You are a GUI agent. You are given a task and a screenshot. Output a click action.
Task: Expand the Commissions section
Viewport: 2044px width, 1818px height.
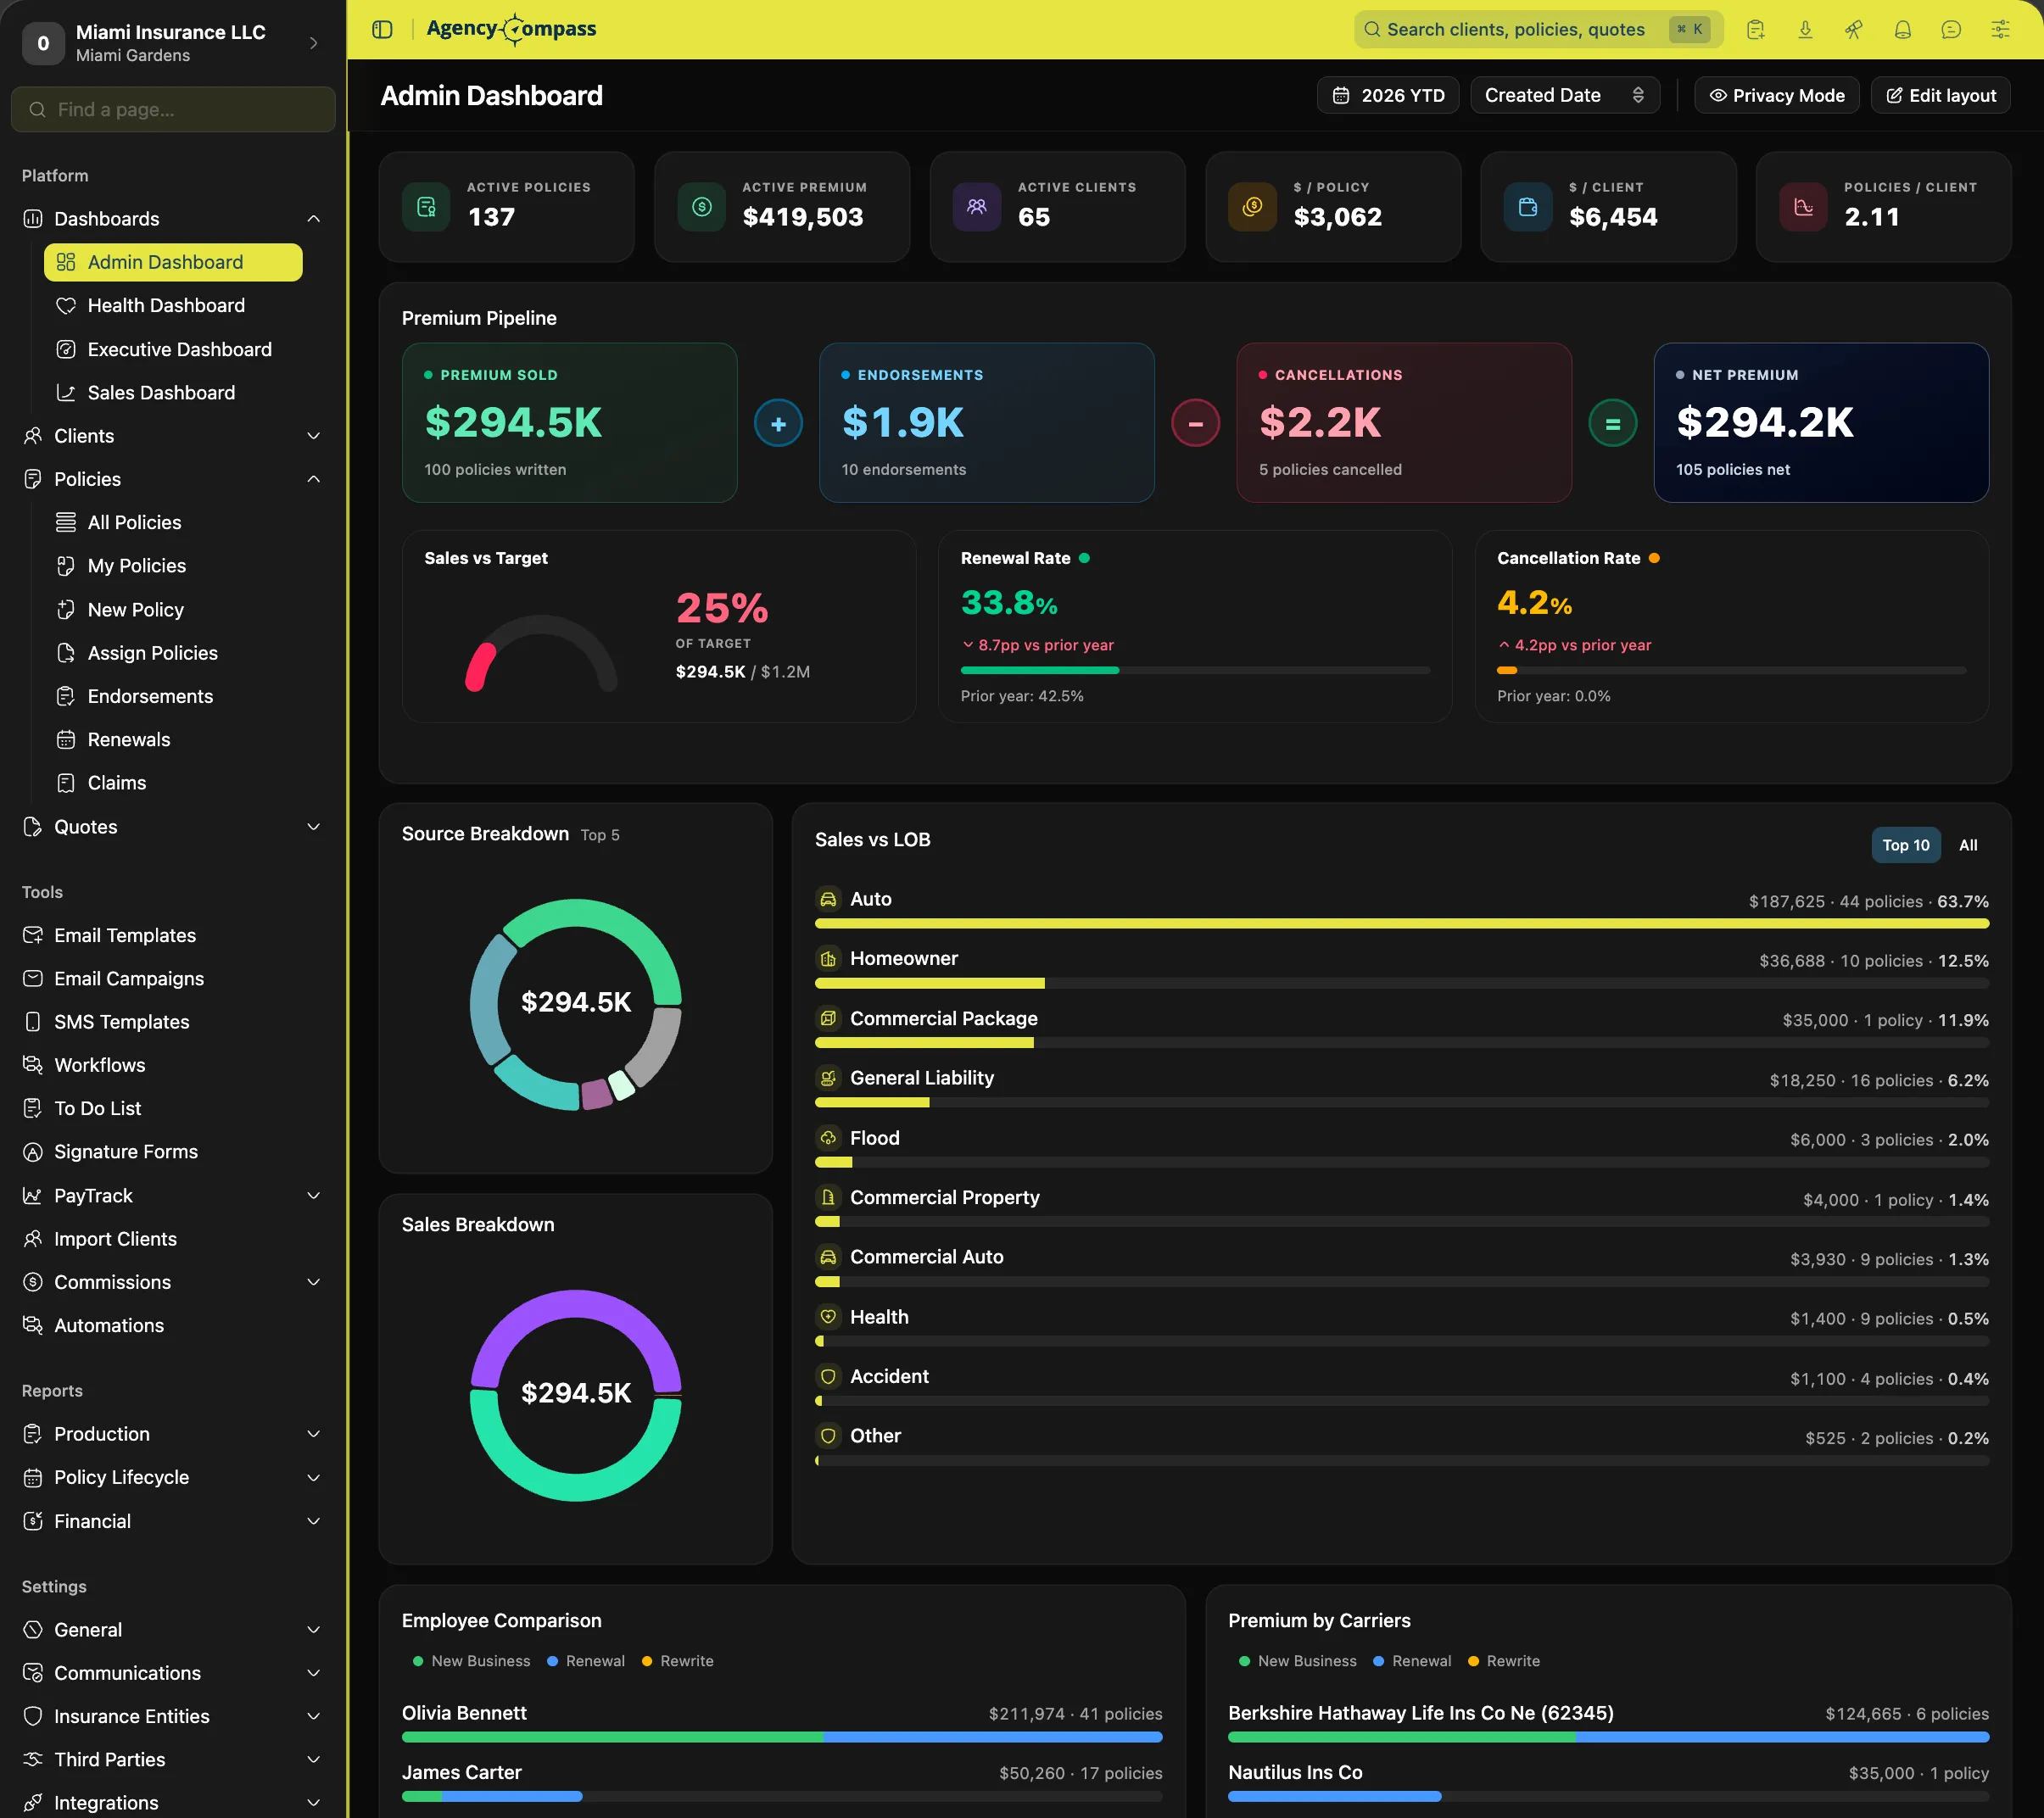click(173, 1282)
